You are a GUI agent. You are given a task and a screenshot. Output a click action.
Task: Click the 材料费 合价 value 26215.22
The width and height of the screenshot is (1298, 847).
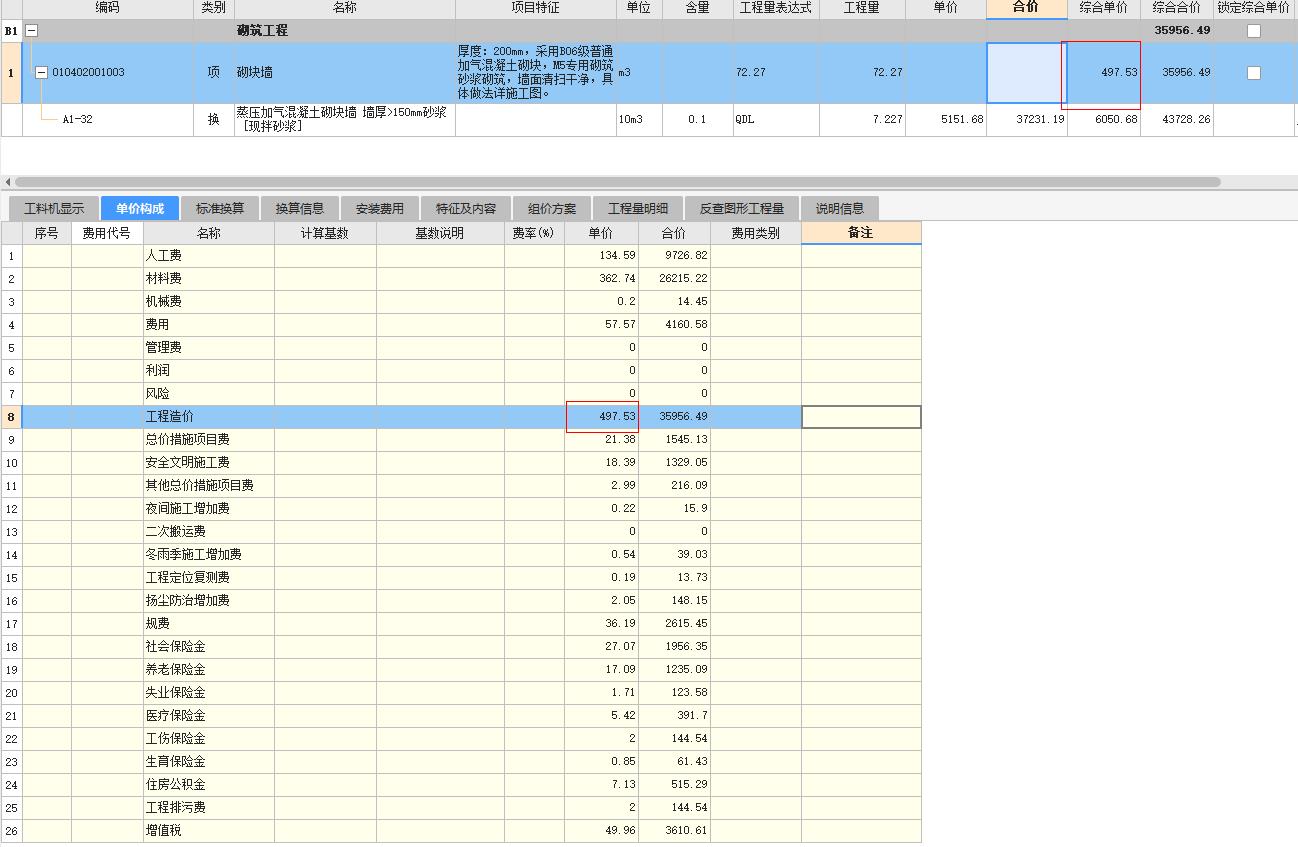tap(684, 279)
